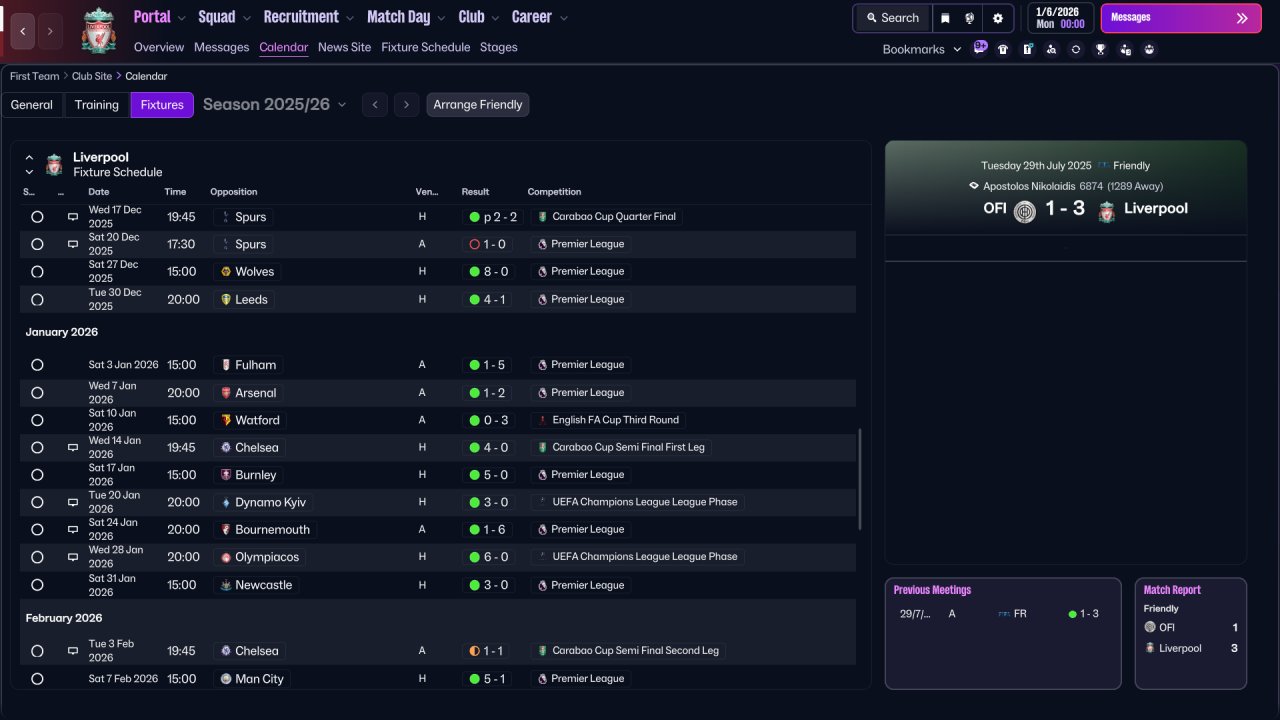The height and width of the screenshot is (720, 1280).
Task: Click the First Team breadcrumb link
Action: (35, 76)
